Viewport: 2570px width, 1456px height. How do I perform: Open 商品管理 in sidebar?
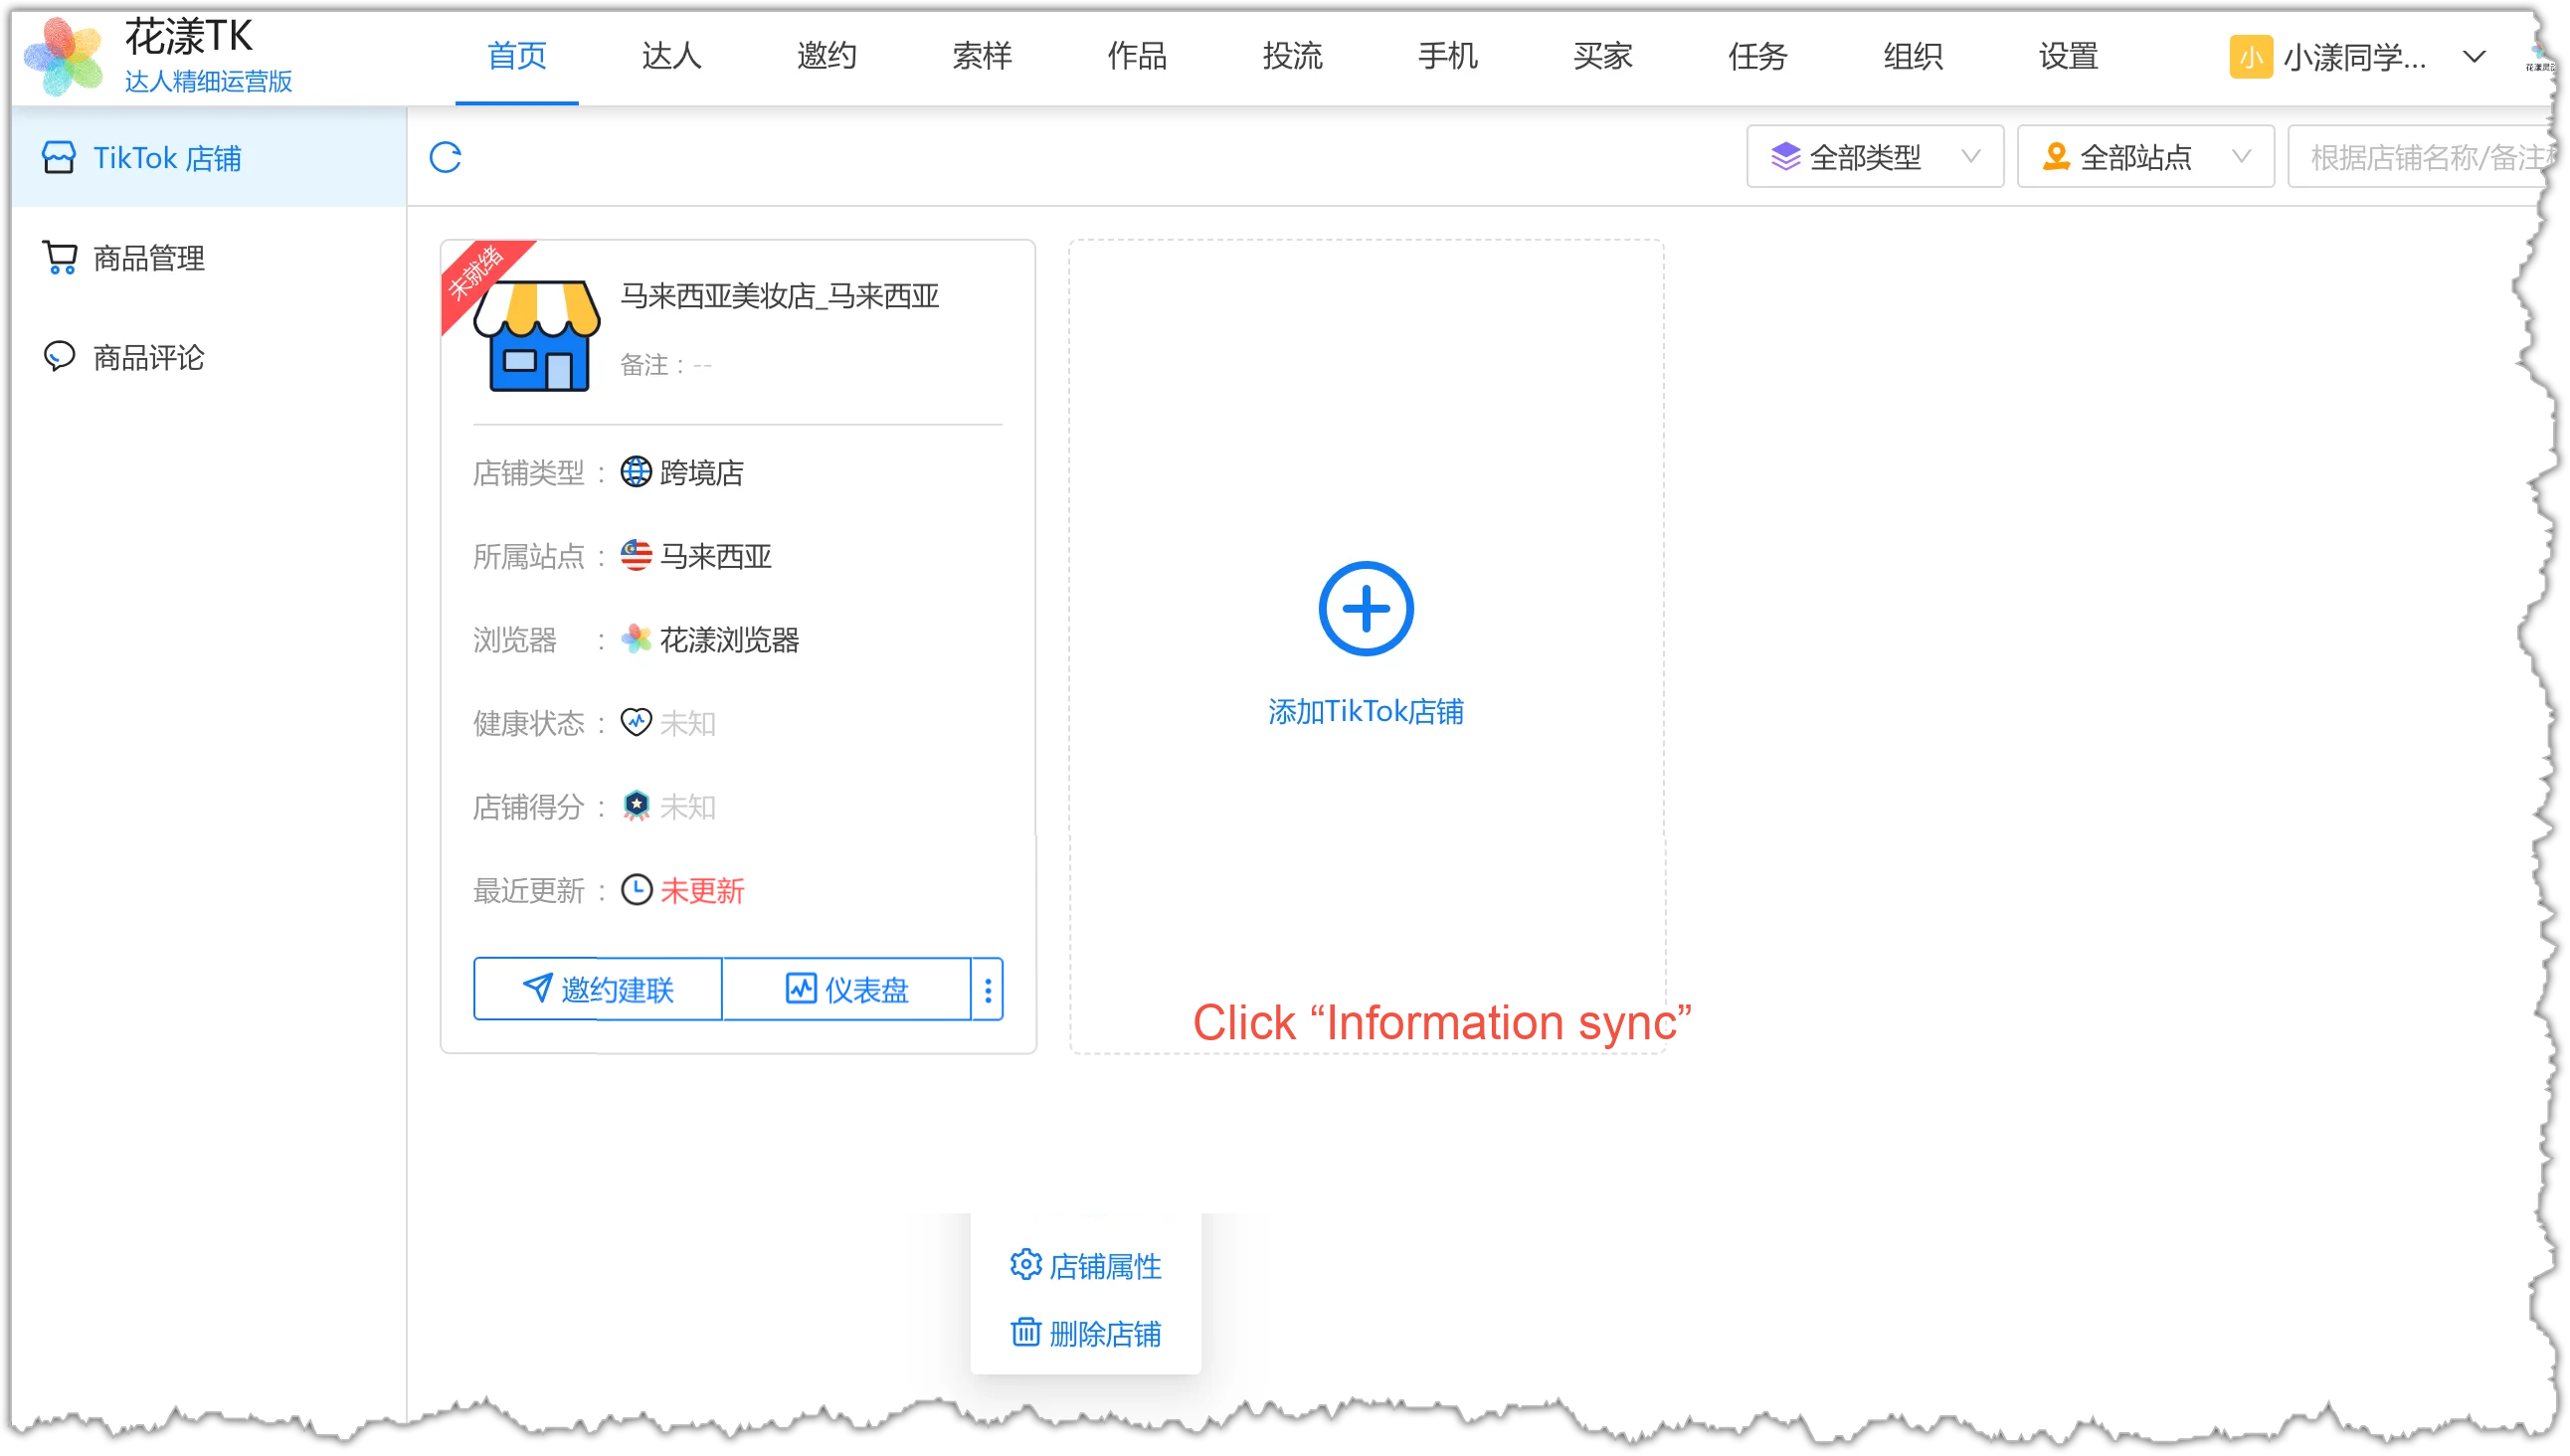click(x=208, y=258)
